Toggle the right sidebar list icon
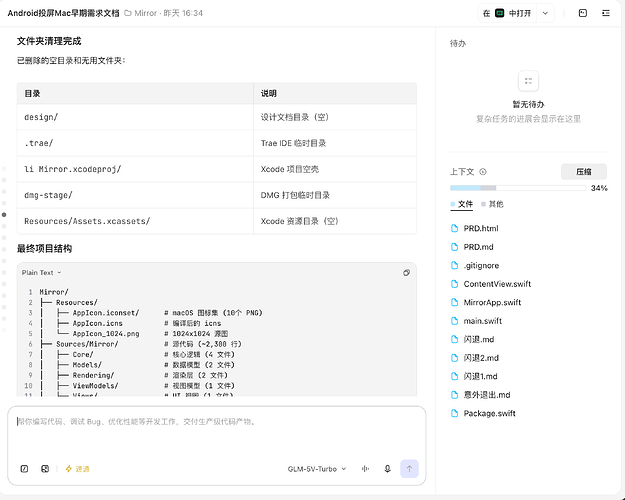Screen dimensions: 625x500 click(606, 13)
